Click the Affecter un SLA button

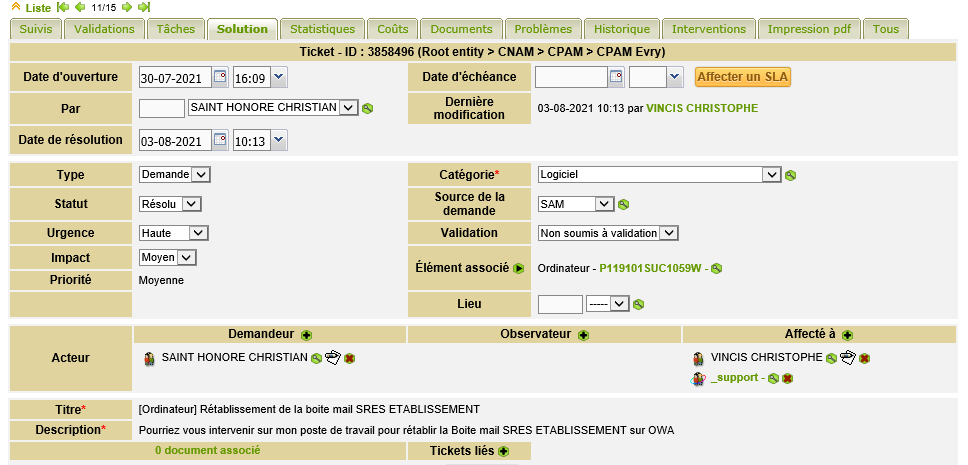click(729, 77)
